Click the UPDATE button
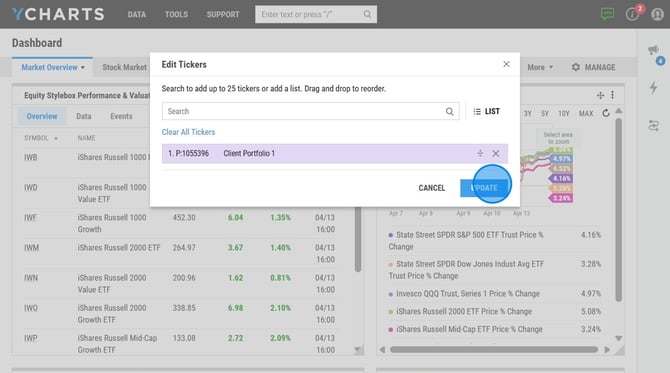 click(x=484, y=188)
